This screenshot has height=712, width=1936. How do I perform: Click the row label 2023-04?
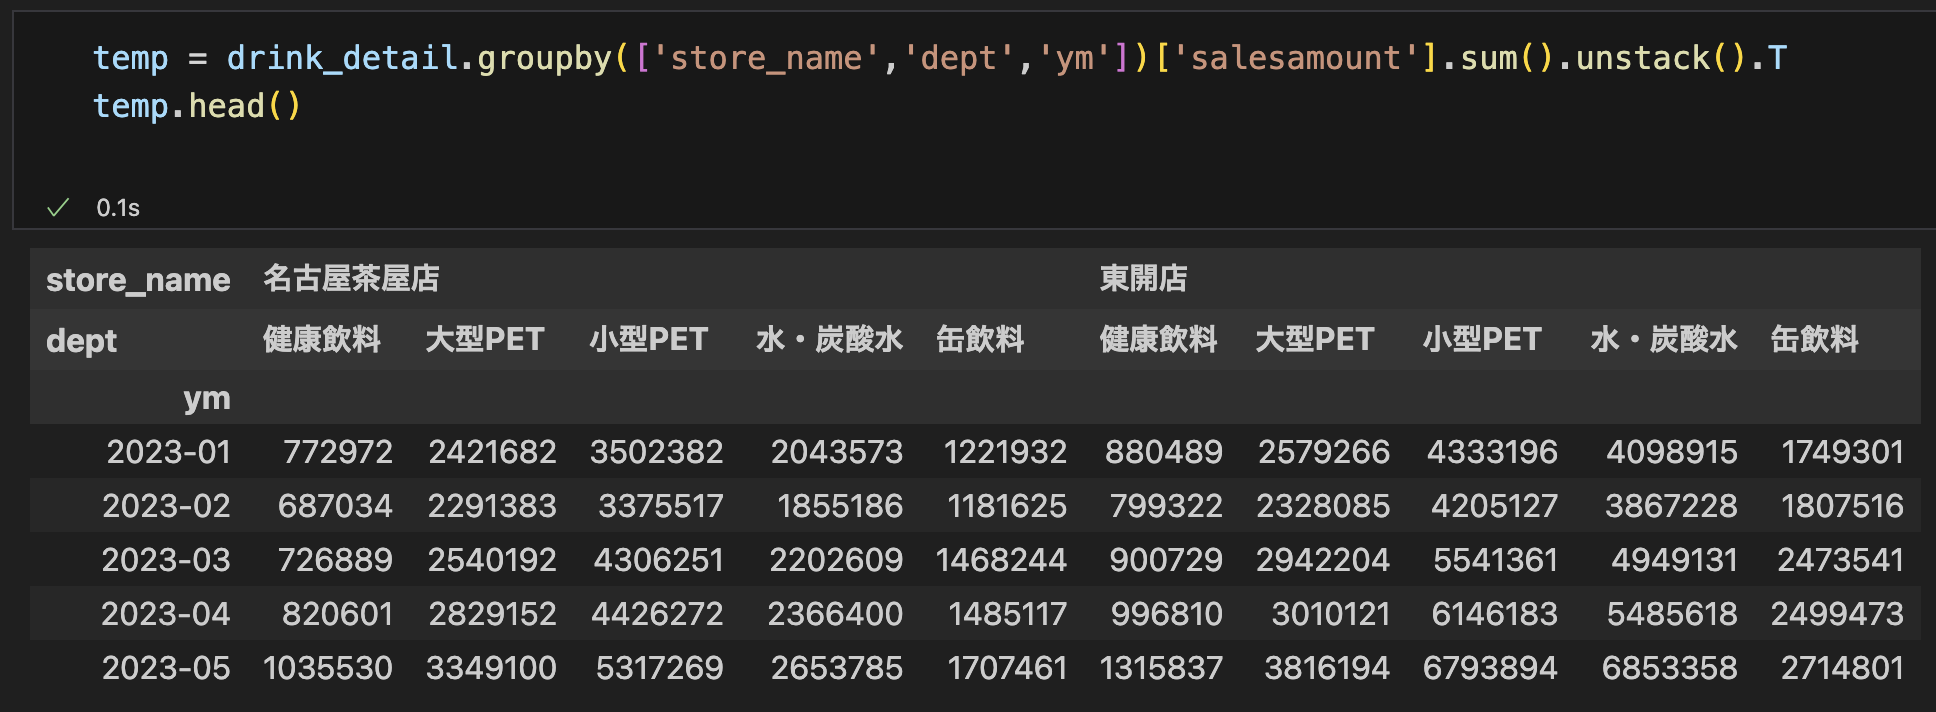166,614
